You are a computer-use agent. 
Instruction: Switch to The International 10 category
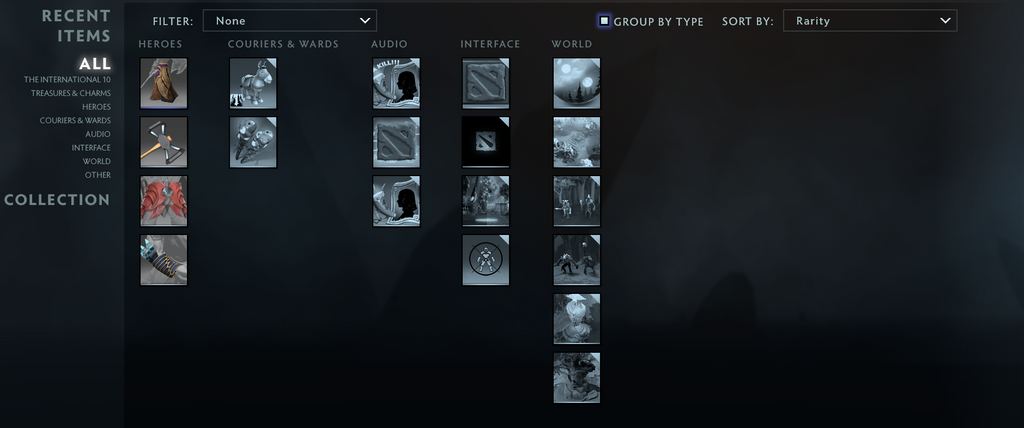(67, 80)
